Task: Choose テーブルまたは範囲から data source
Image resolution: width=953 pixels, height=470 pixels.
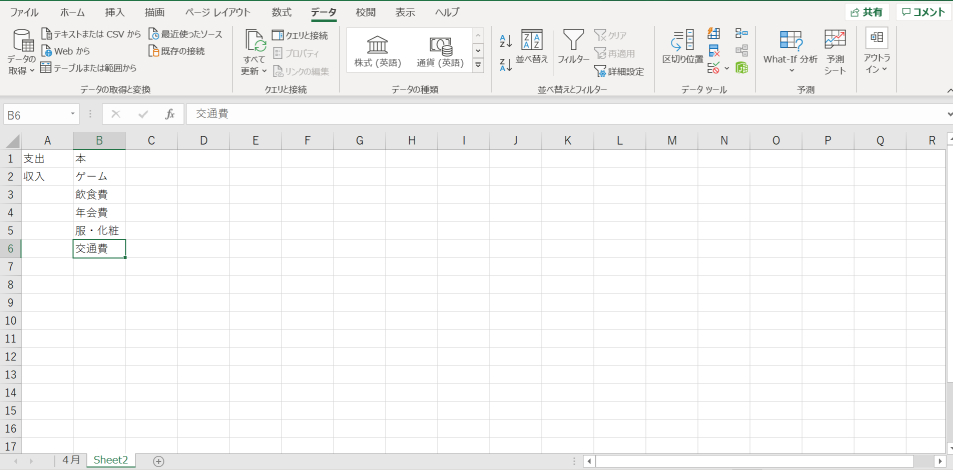Action: pos(88,68)
